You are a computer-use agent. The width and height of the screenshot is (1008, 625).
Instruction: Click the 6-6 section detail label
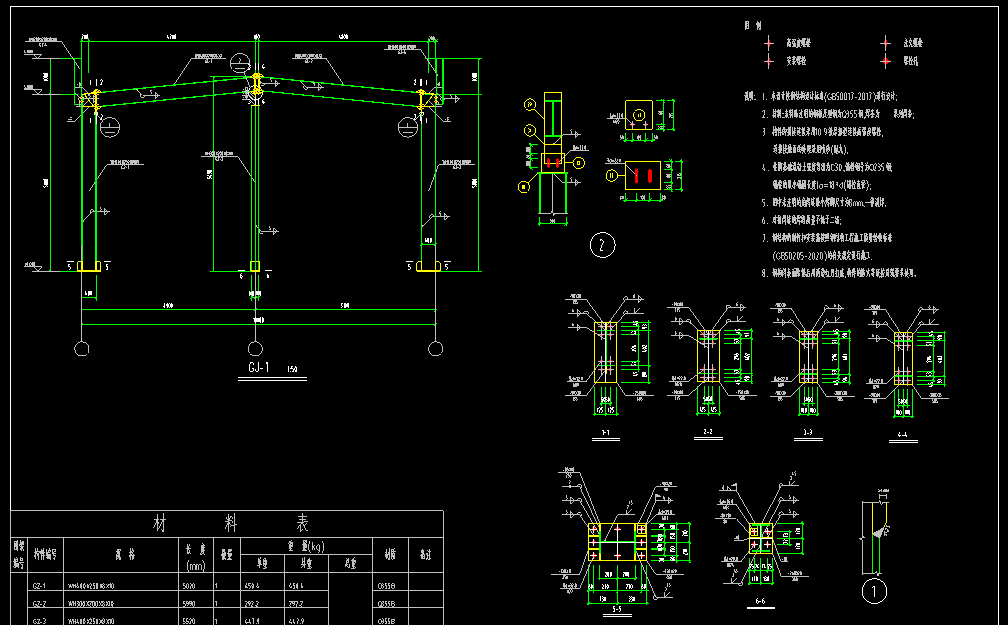click(760, 602)
